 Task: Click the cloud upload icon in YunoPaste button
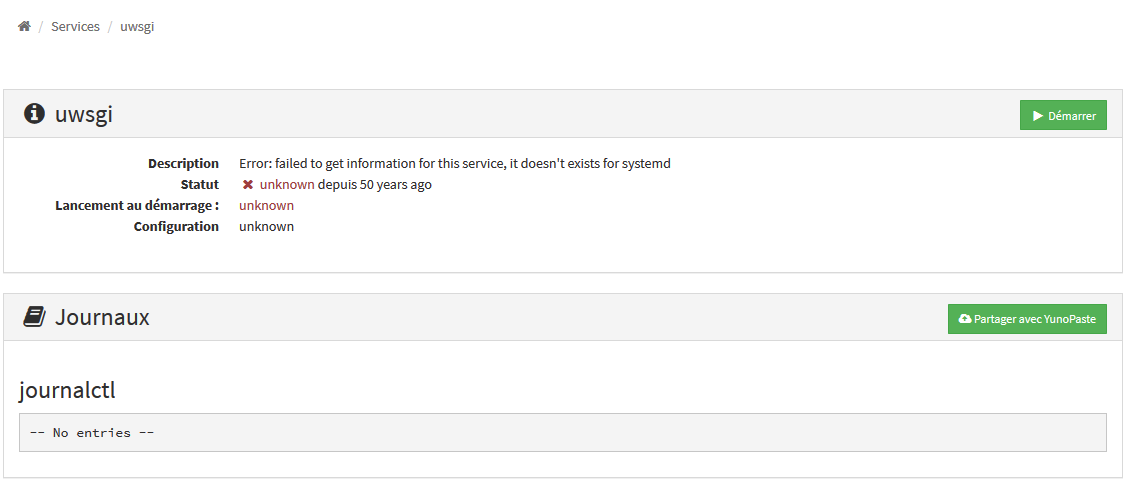[x=964, y=319]
